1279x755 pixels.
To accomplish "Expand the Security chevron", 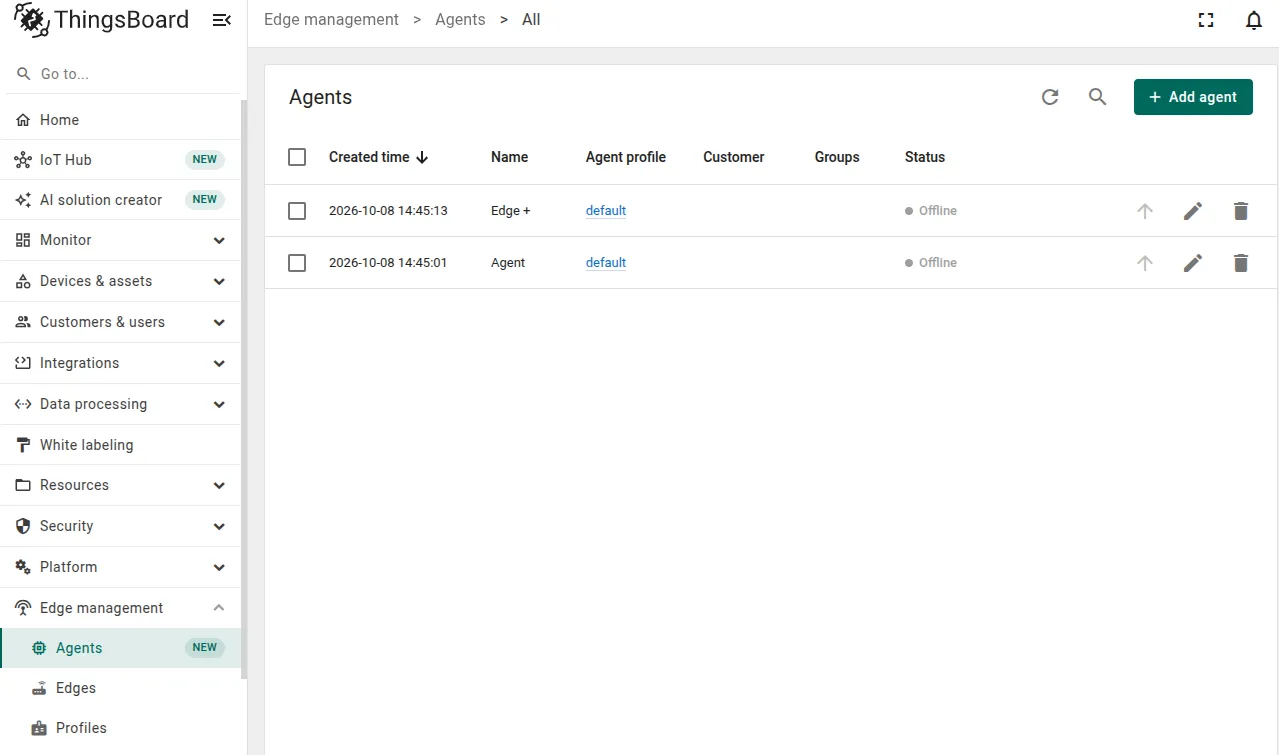I will (219, 526).
